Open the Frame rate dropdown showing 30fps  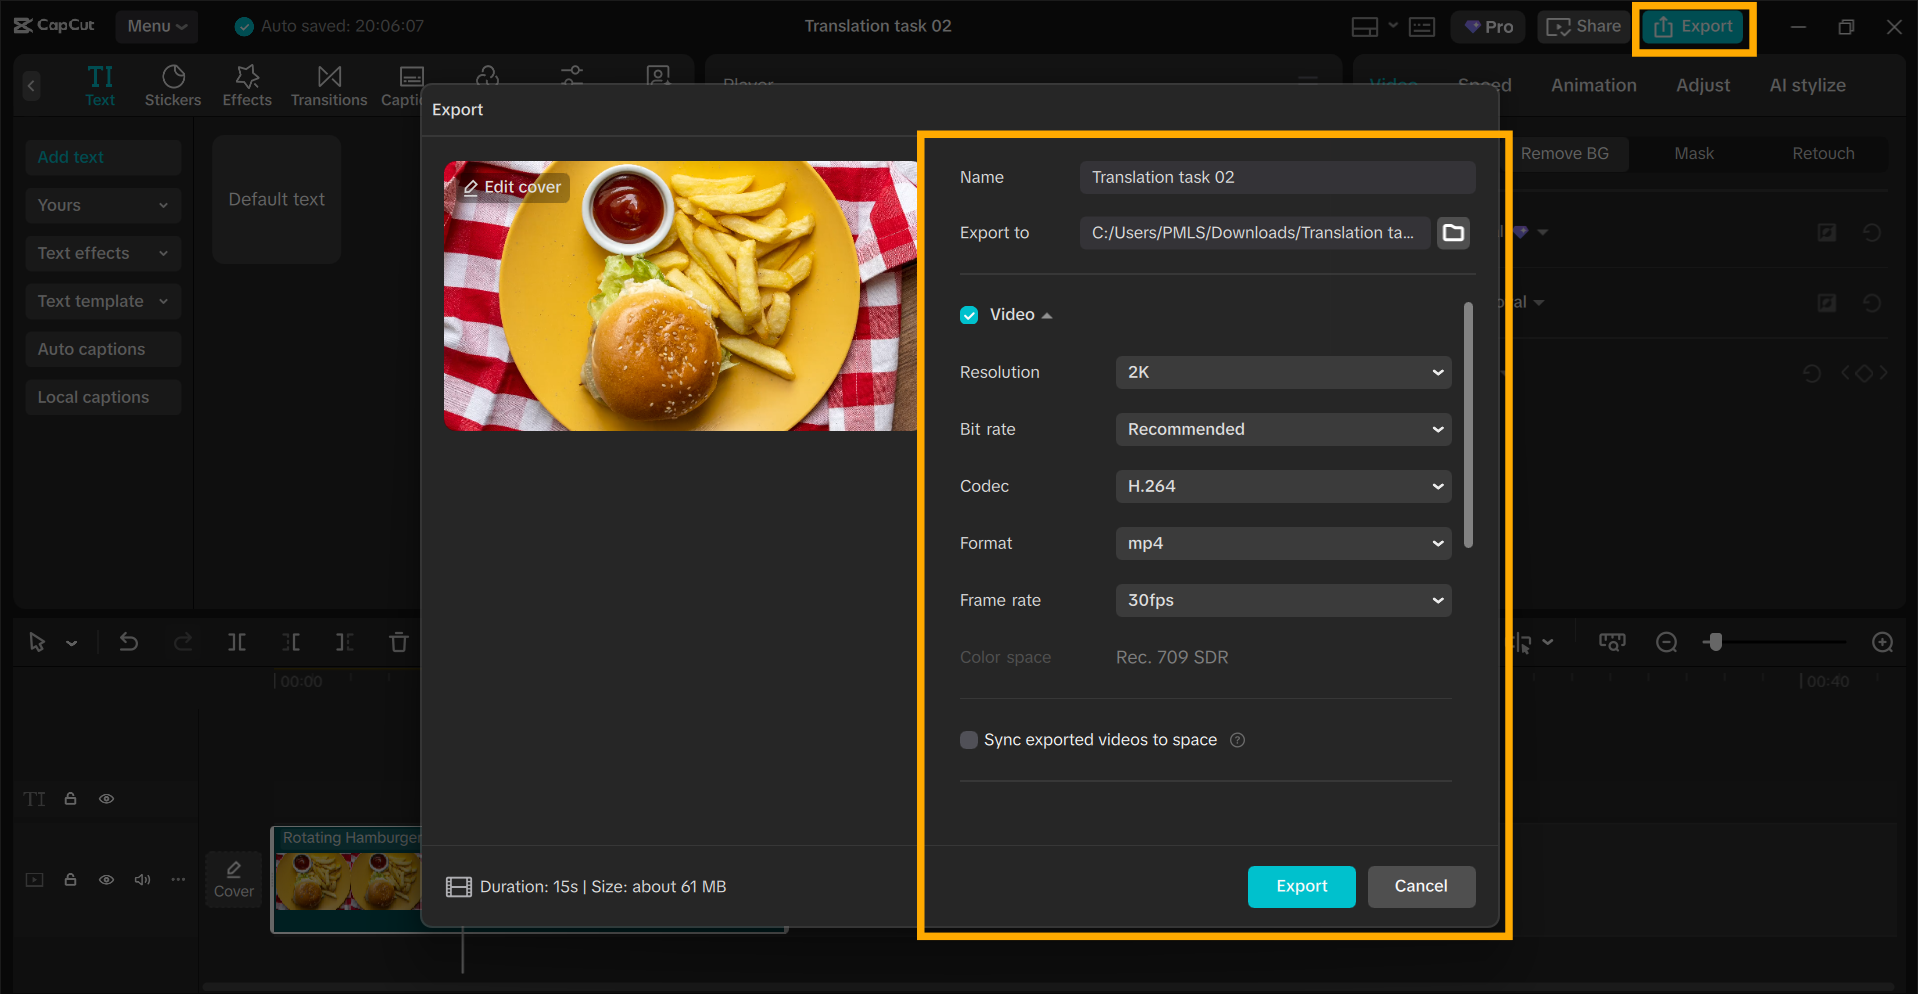[x=1283, y=600]
